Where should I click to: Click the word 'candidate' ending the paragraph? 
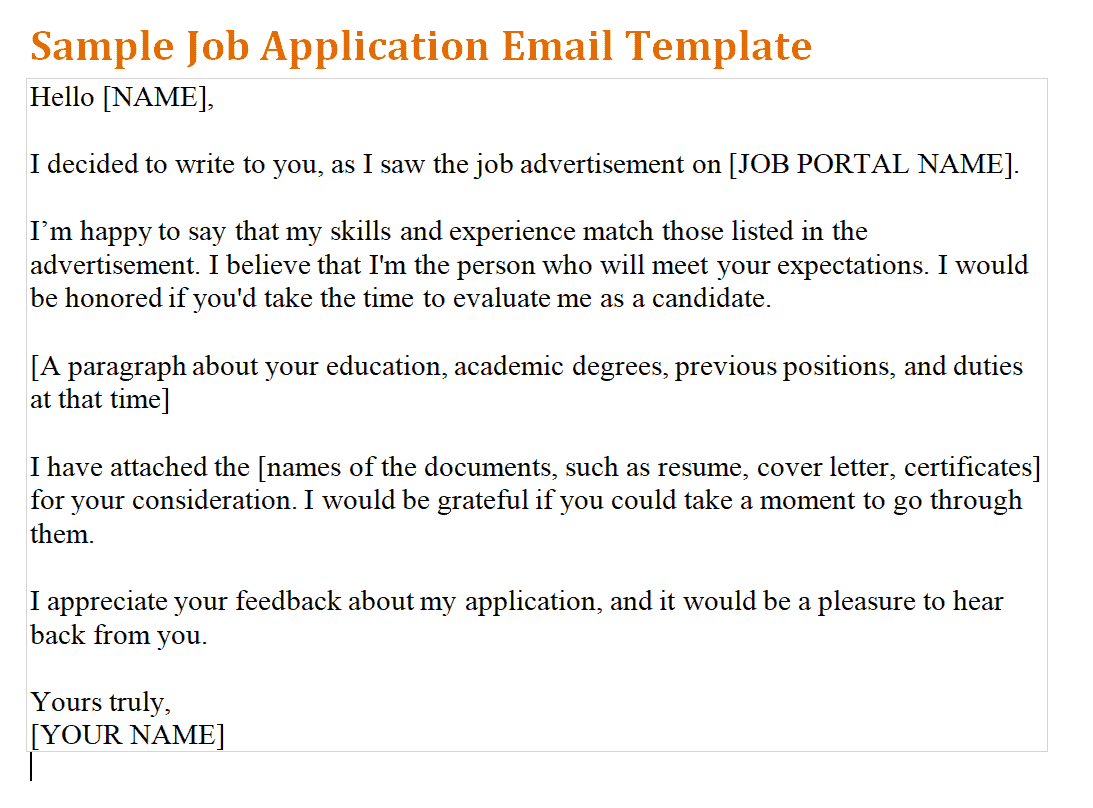pyautogui.click(x=708, y=299)
